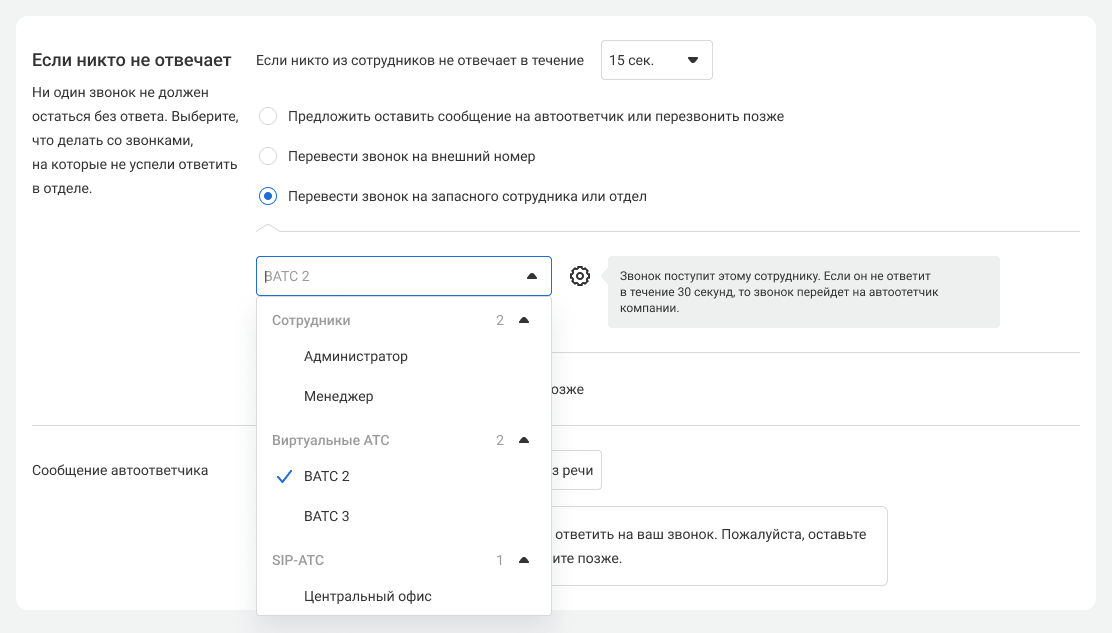The height and width of the screenshot is (633, 1112).
Task: Click the blue checkmark next to ВАТС 2
Action: (283, 477)
